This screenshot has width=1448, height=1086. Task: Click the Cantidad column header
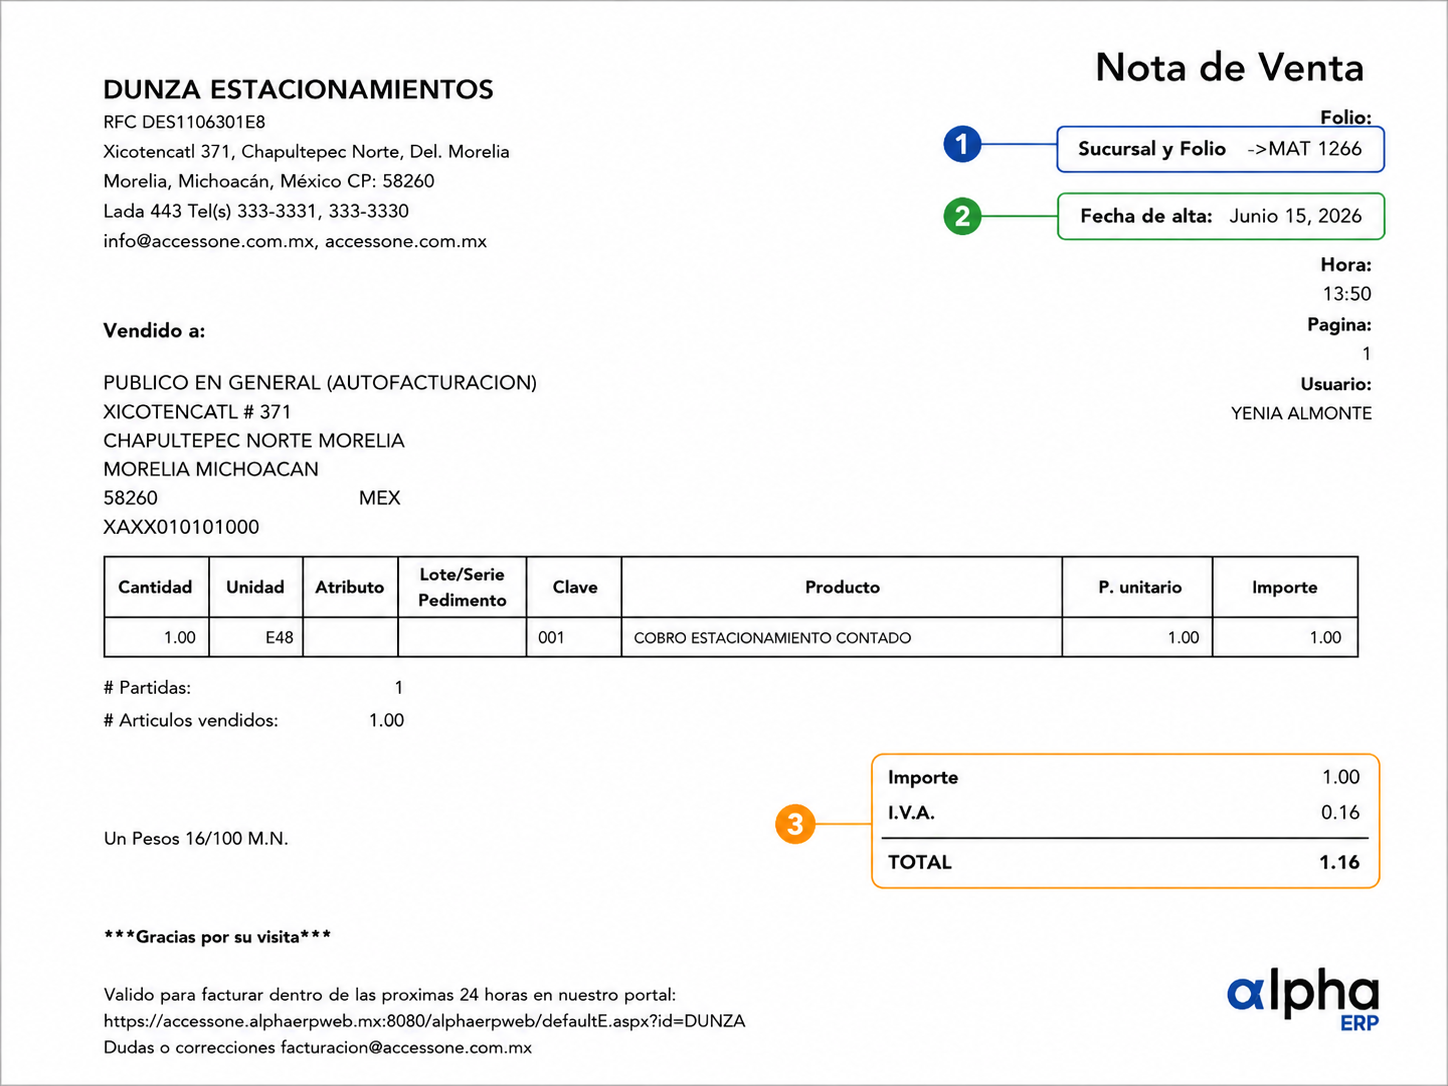156,587
